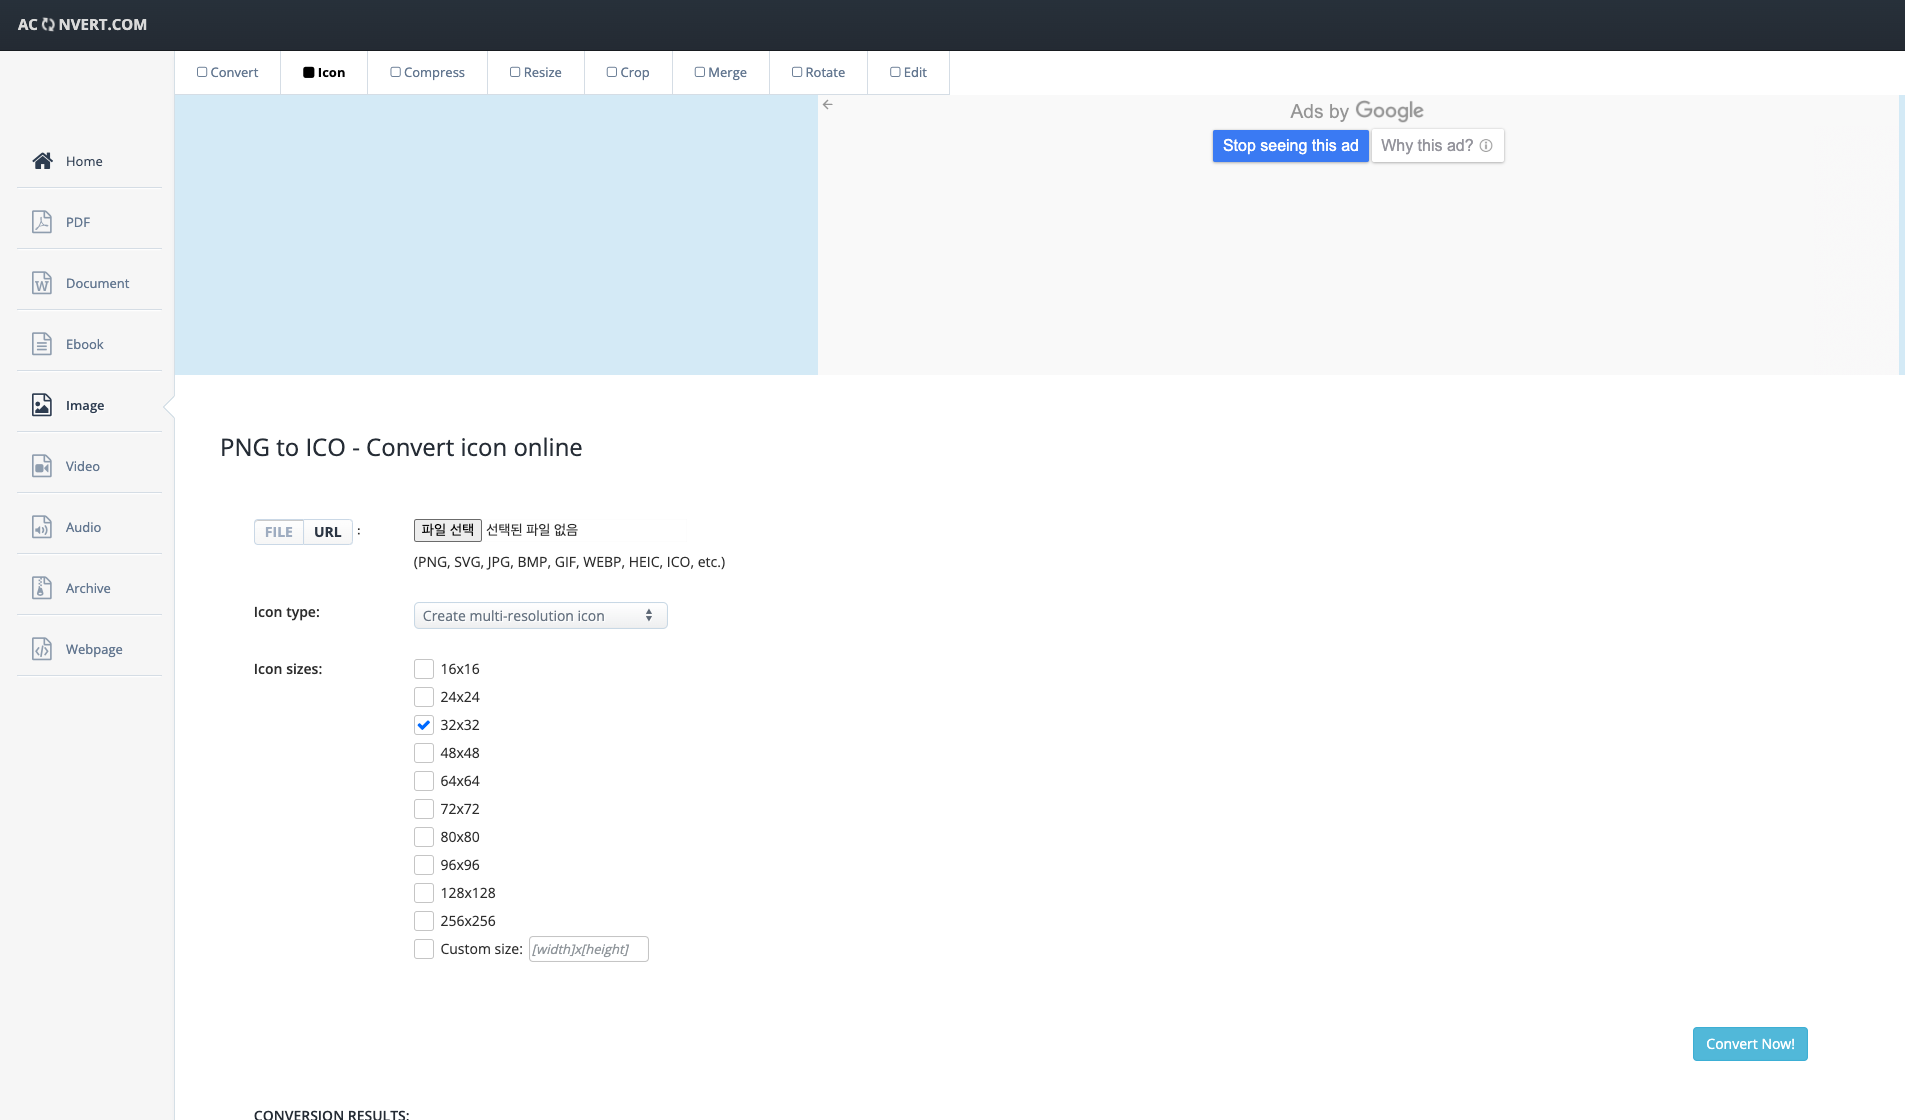
Task: Open the Icon type dropdown
Action: point(540,616)
